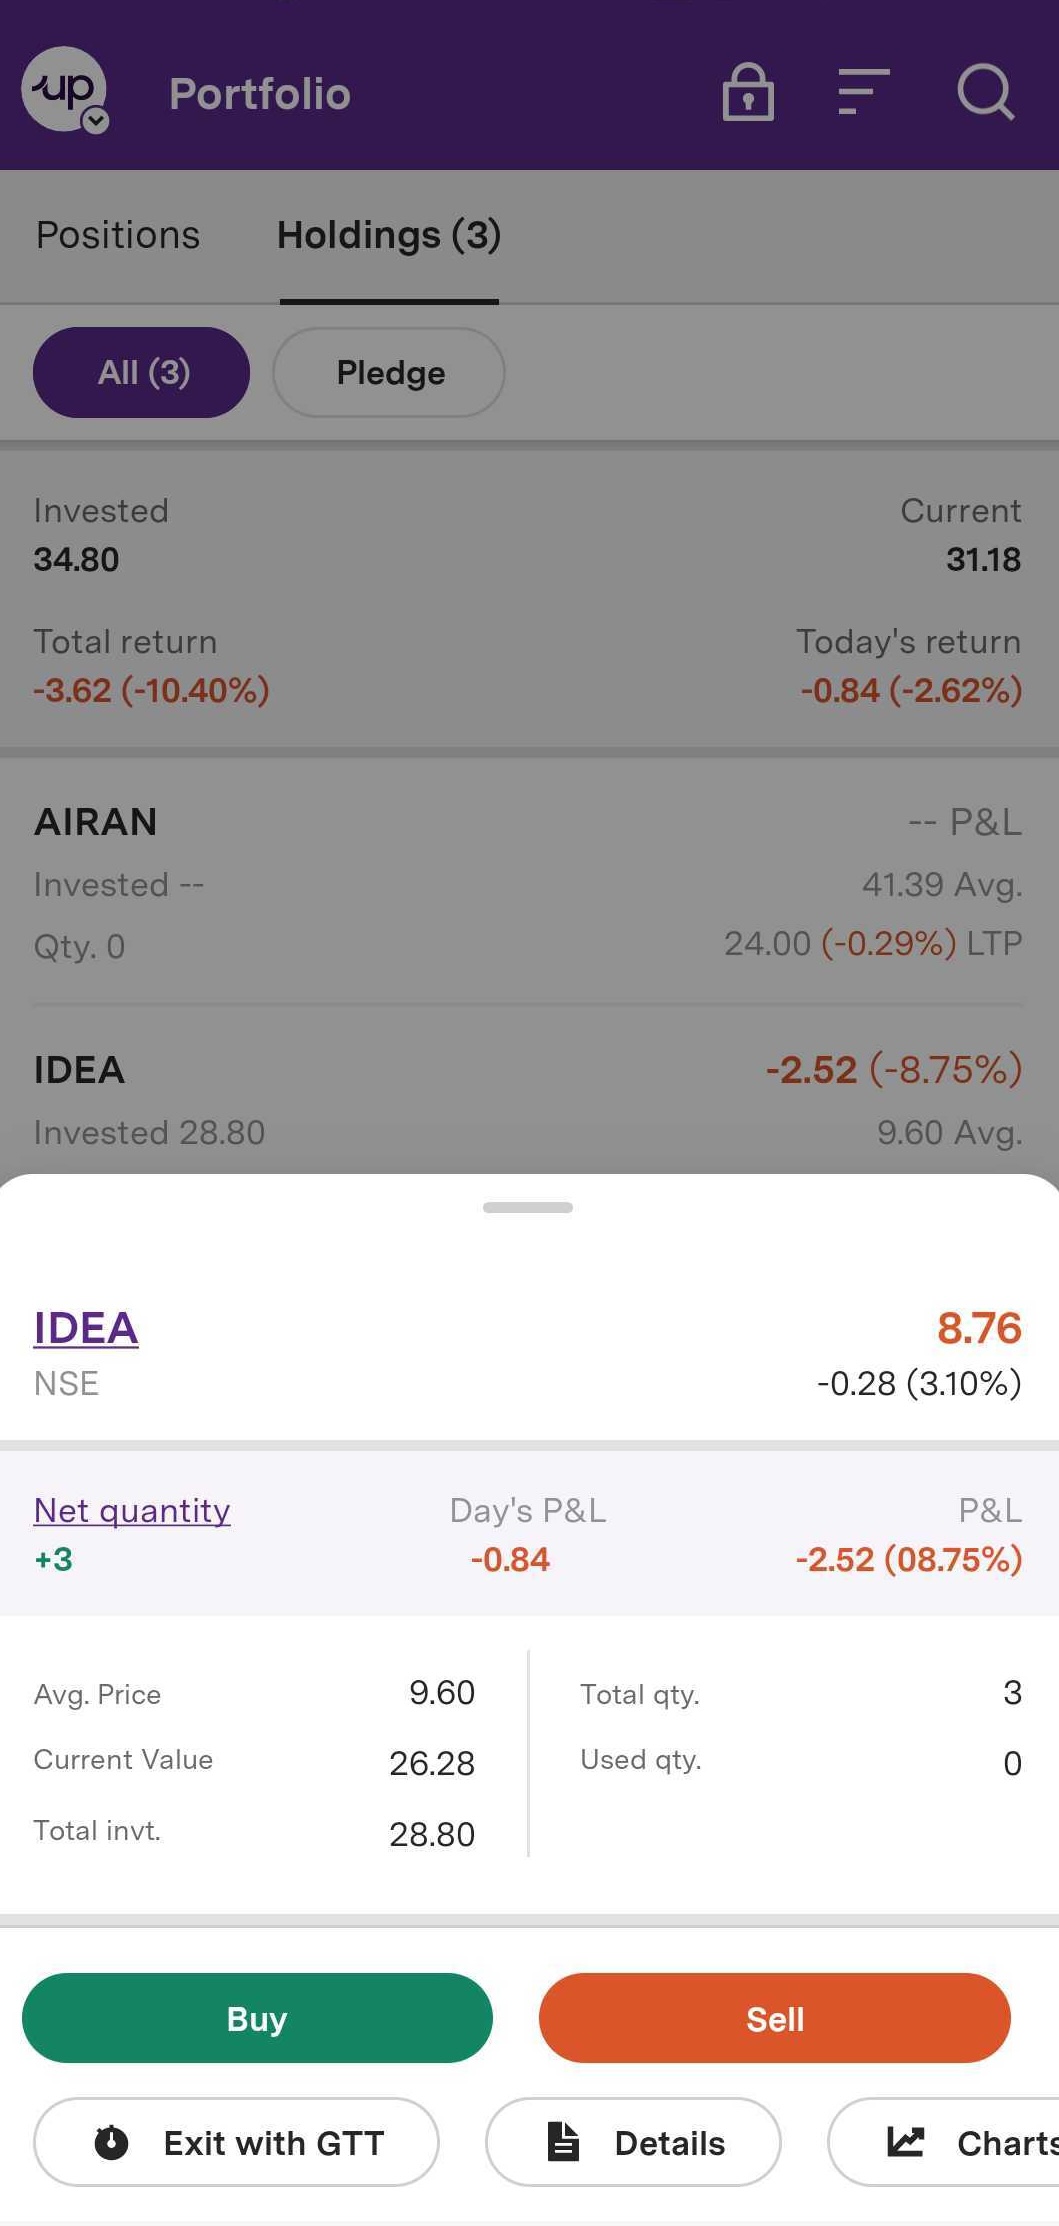1059x2226 pixels.
Task: Tap the document icon beside Details
Action: pos(563,2141)
